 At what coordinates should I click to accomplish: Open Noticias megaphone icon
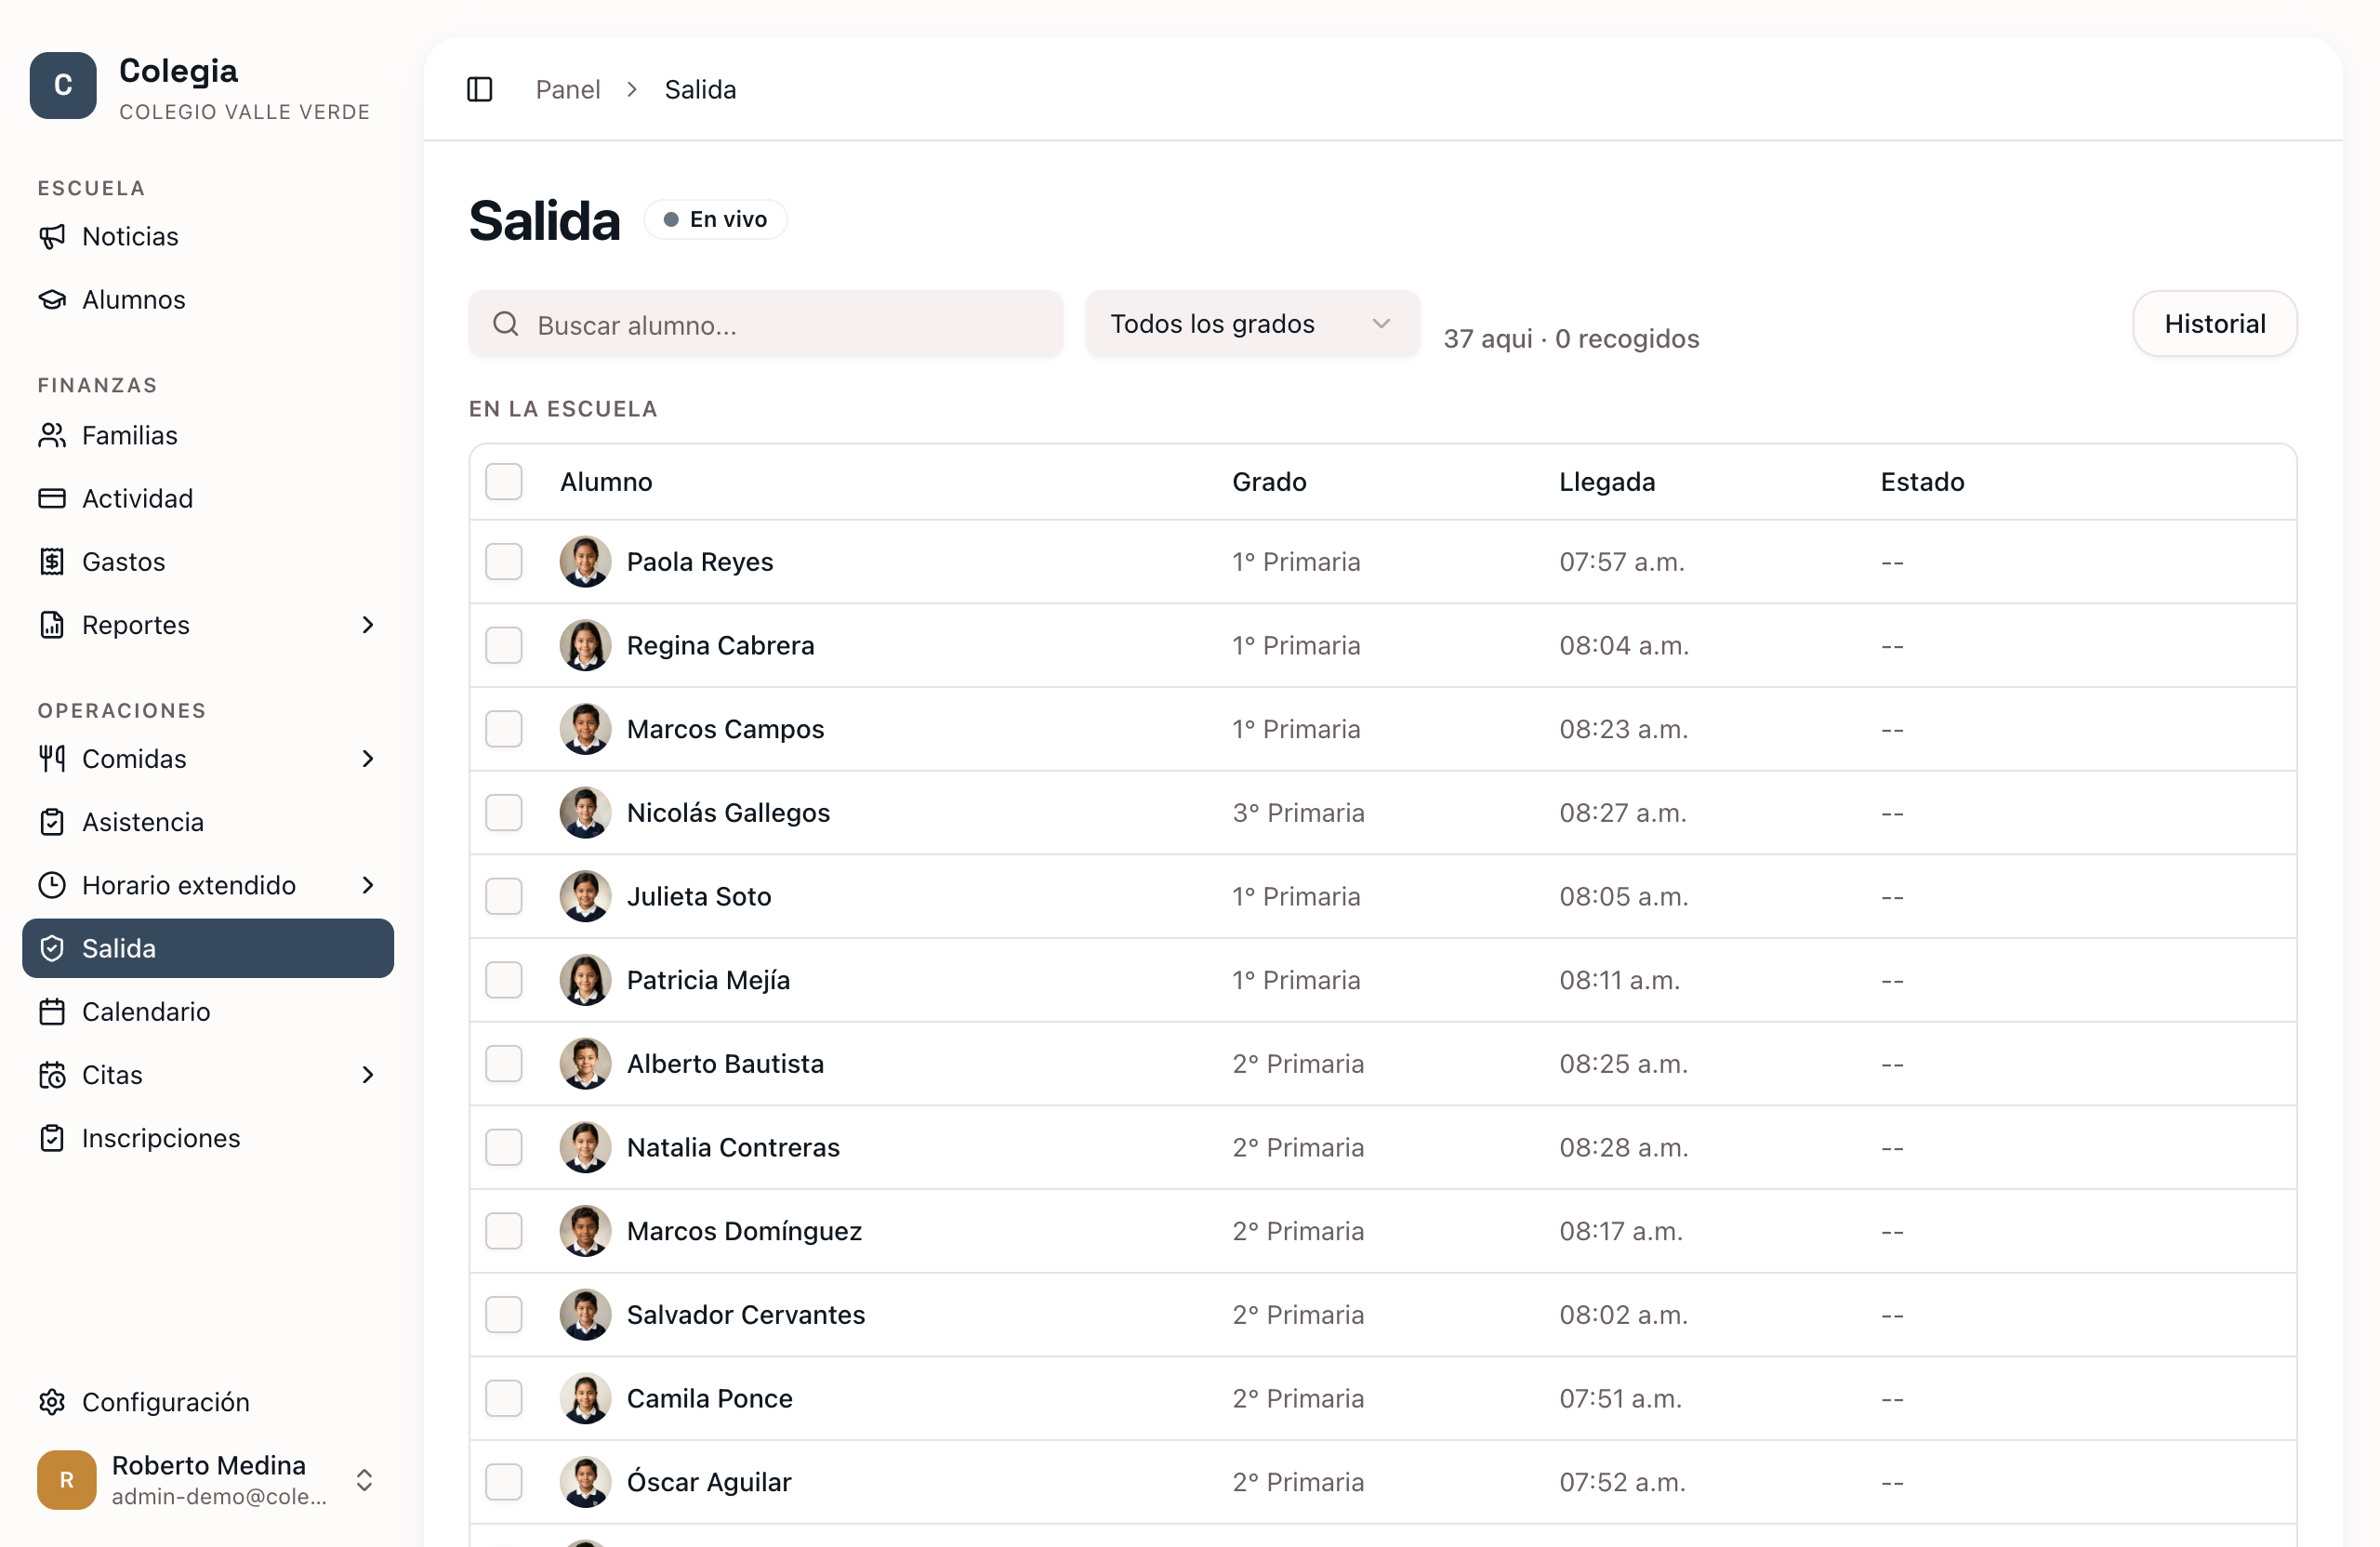pyautogui.click(x=52, y=236)
